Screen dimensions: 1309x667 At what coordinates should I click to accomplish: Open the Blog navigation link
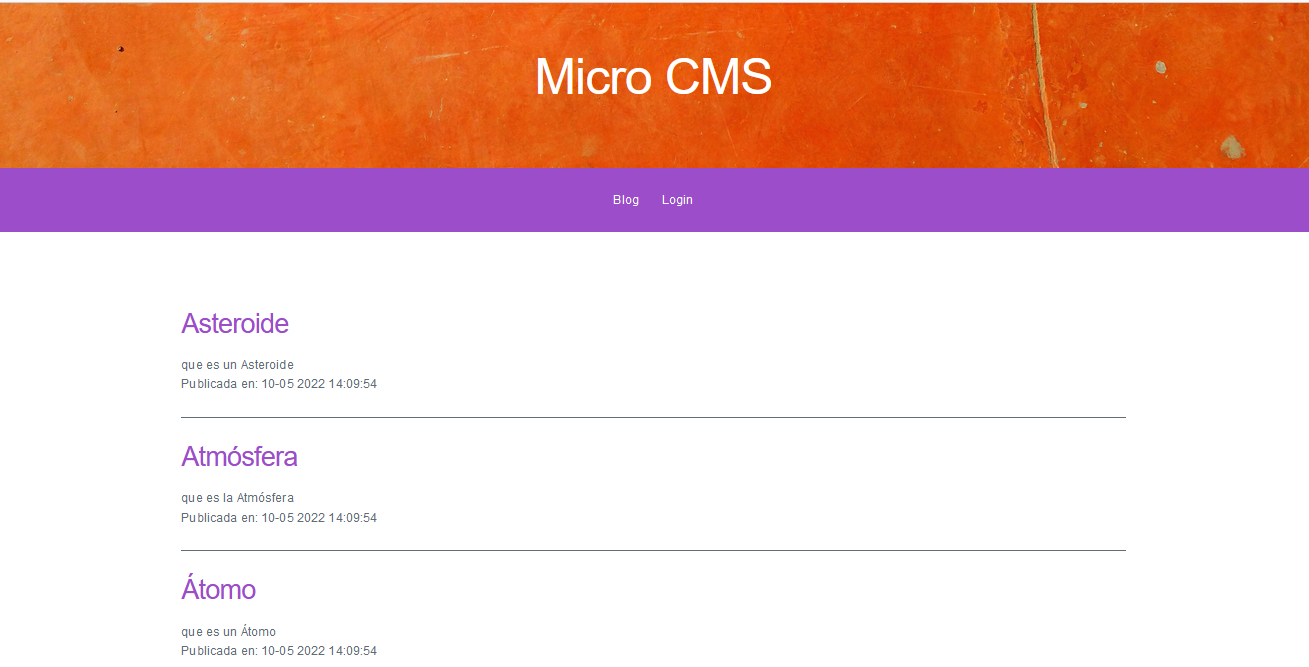coord(626,200)
